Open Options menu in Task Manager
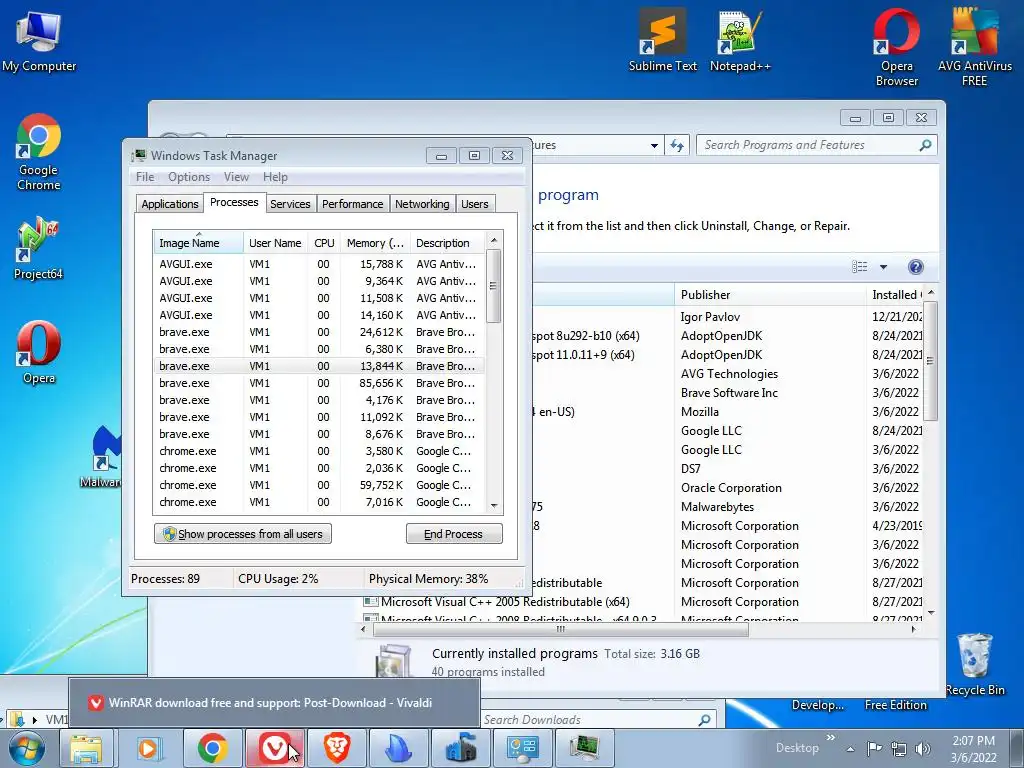1024x768 pixels. (189, 177)
